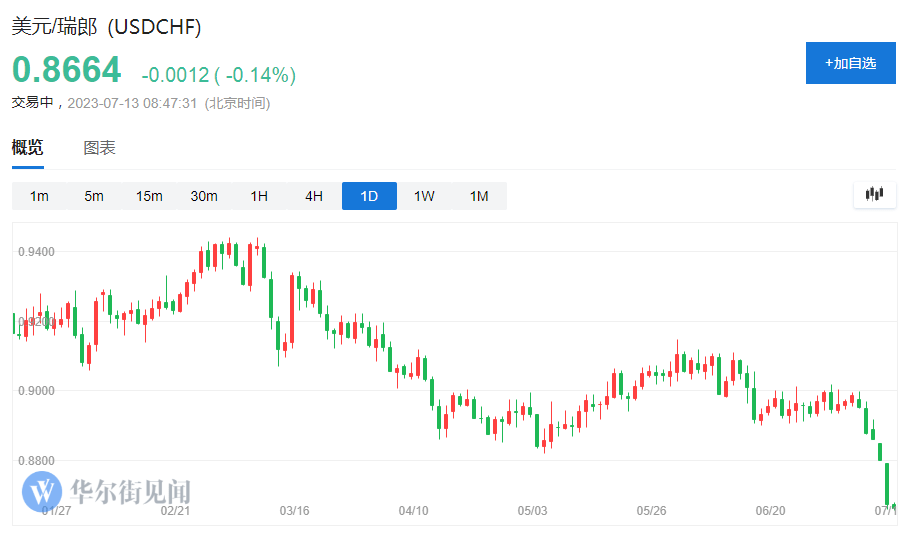Select the 1m timeframe

point(39,196)
